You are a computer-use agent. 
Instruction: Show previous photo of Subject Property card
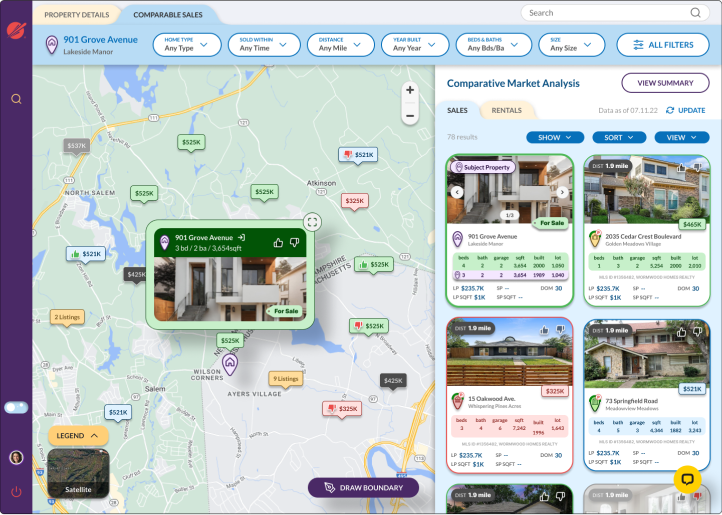(457, 192)
